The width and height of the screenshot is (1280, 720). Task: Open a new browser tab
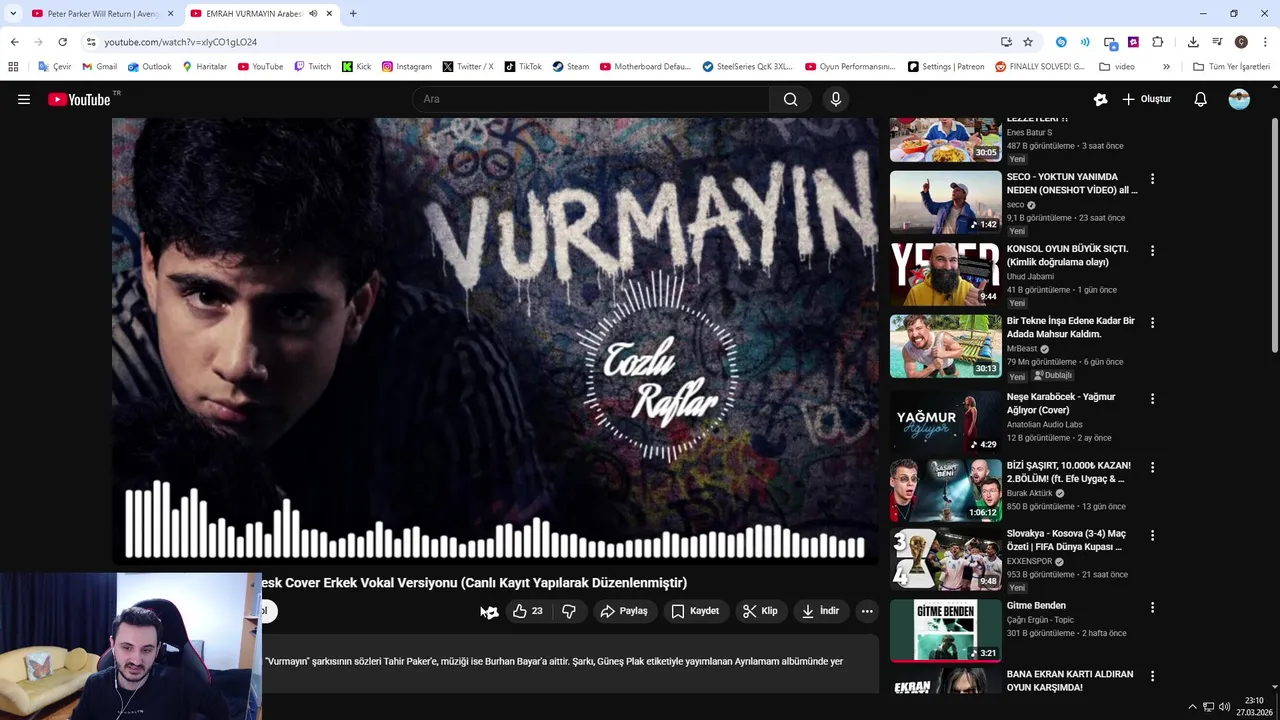[353, 14]
